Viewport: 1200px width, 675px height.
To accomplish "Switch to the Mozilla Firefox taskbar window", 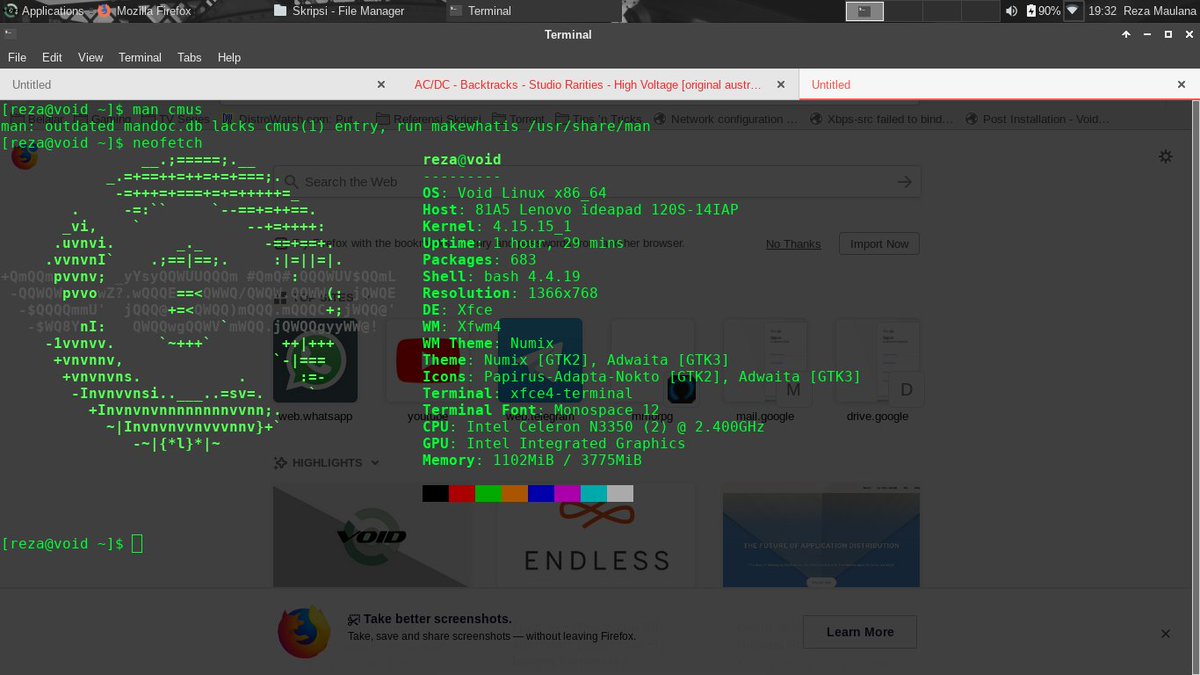I will 145,11.
